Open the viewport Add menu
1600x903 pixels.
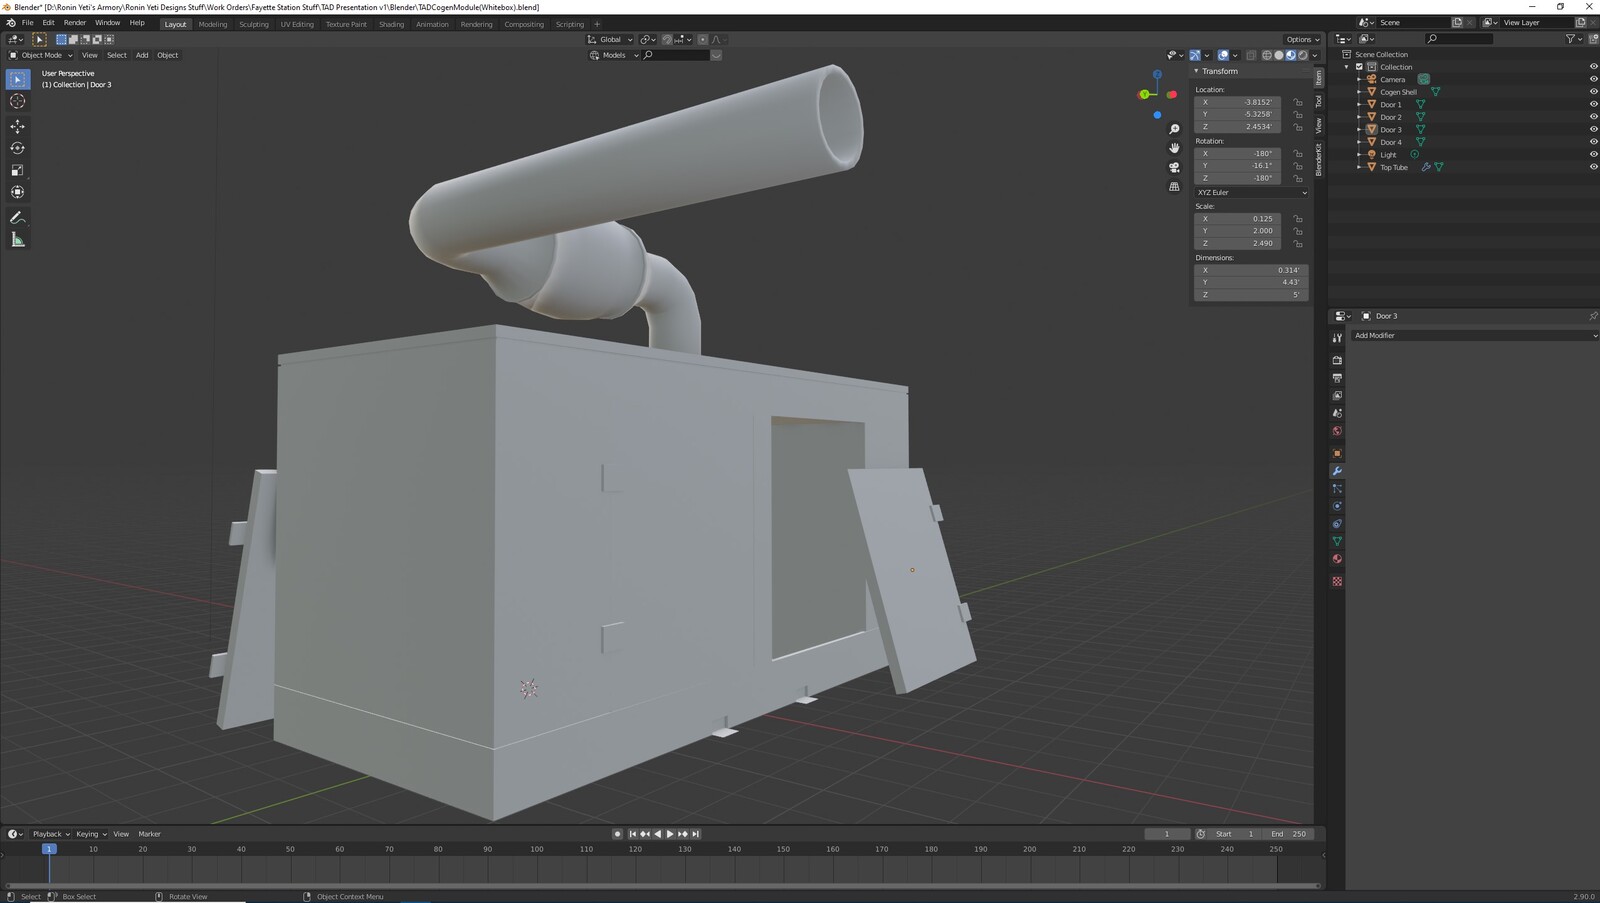(142, 55)
